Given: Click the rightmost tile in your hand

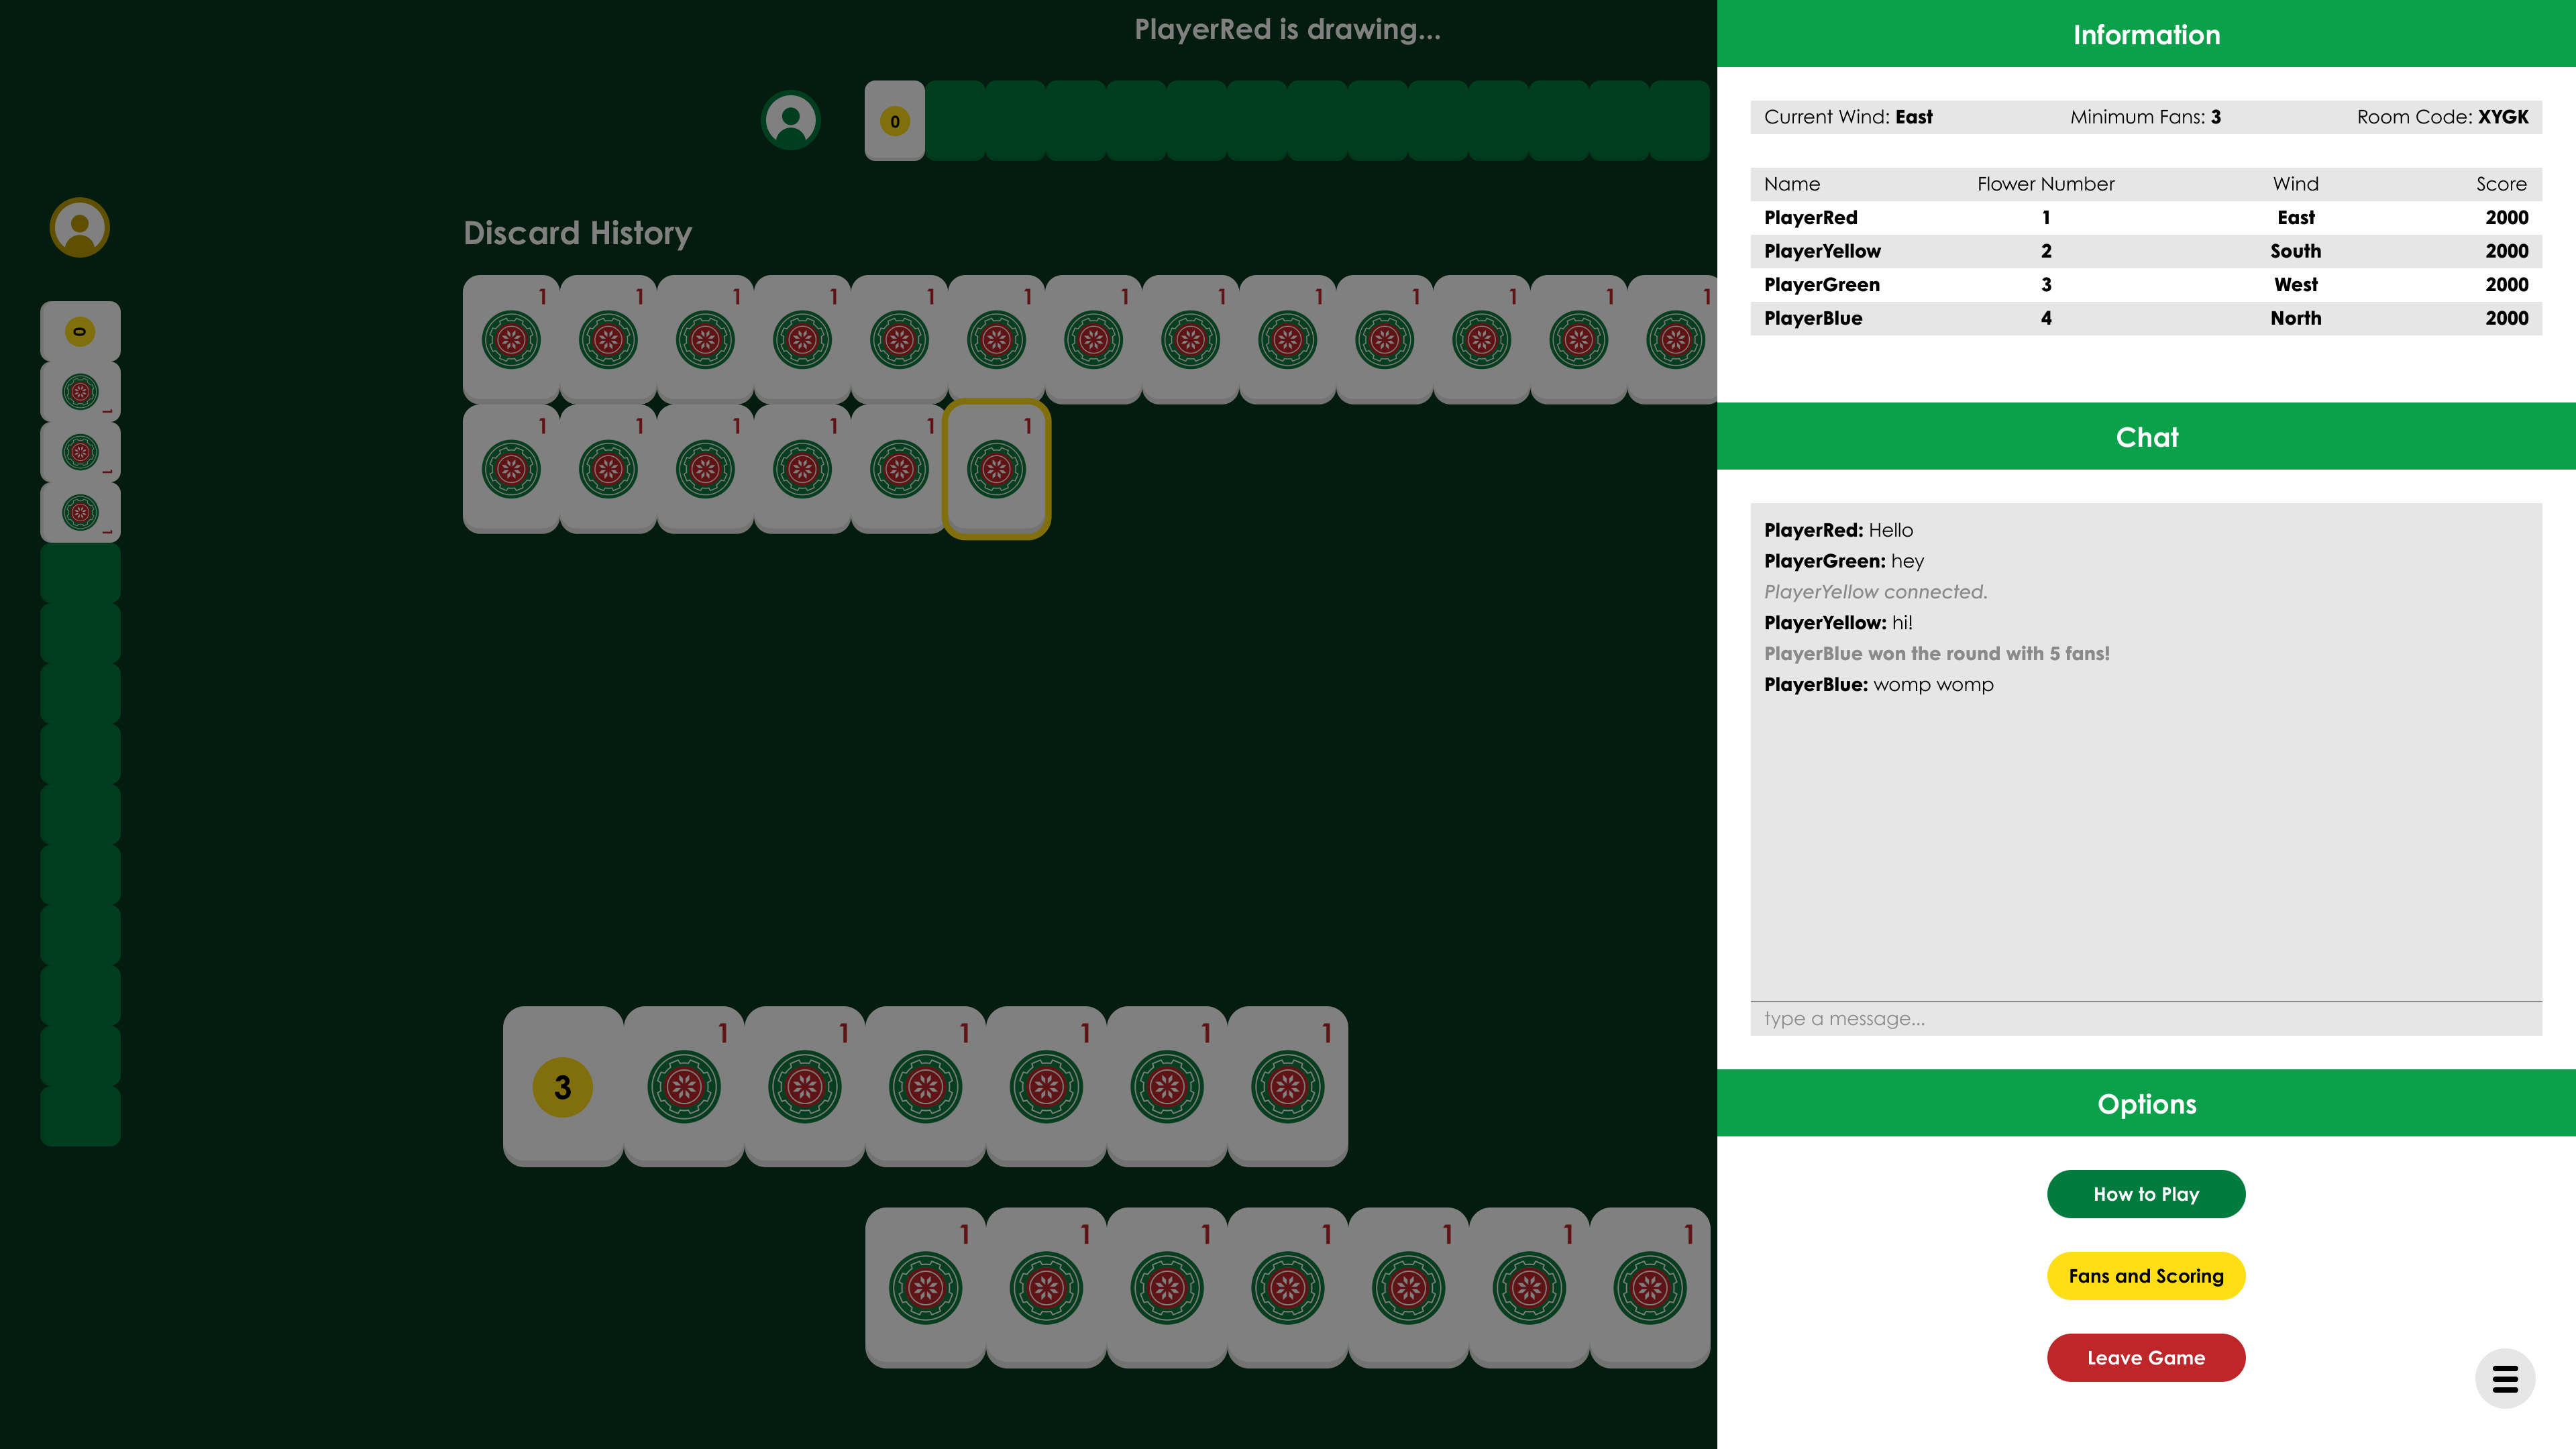Looking at the screenshot, I should pos(1649,1287).
